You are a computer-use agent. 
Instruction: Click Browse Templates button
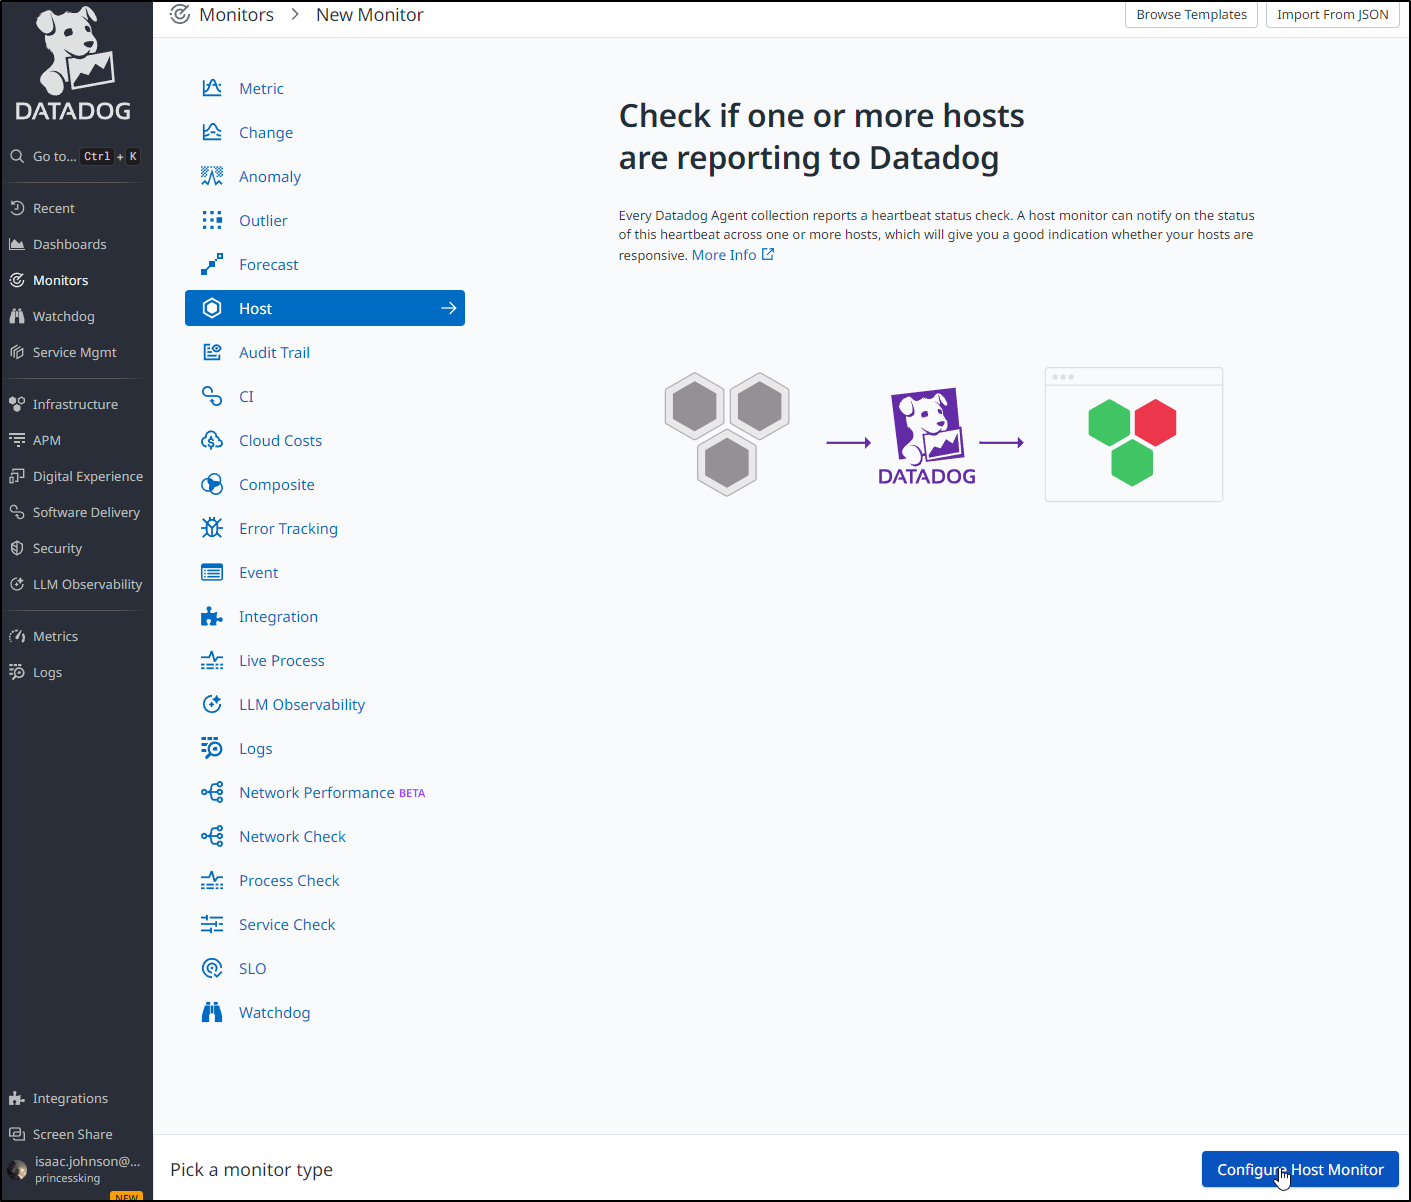[x=1191, y=14]
